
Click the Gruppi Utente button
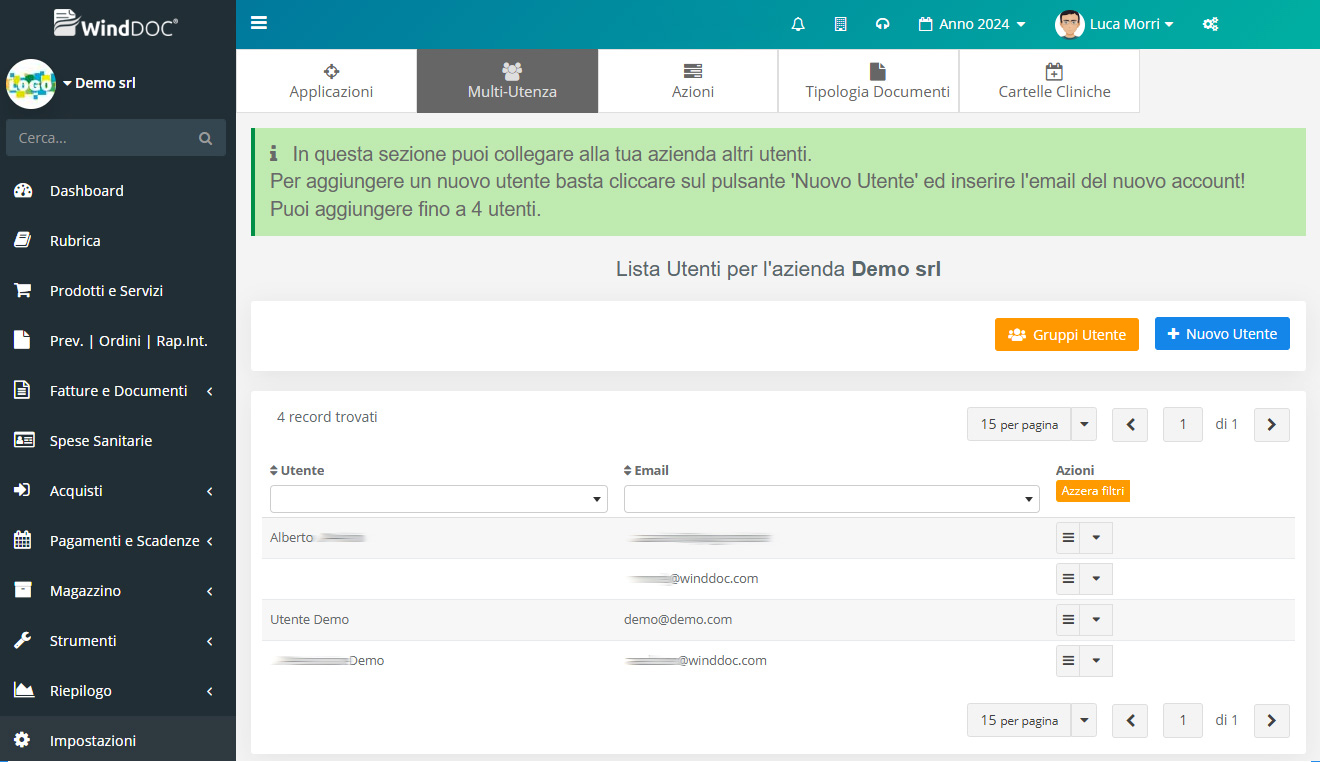(1066, 335)
